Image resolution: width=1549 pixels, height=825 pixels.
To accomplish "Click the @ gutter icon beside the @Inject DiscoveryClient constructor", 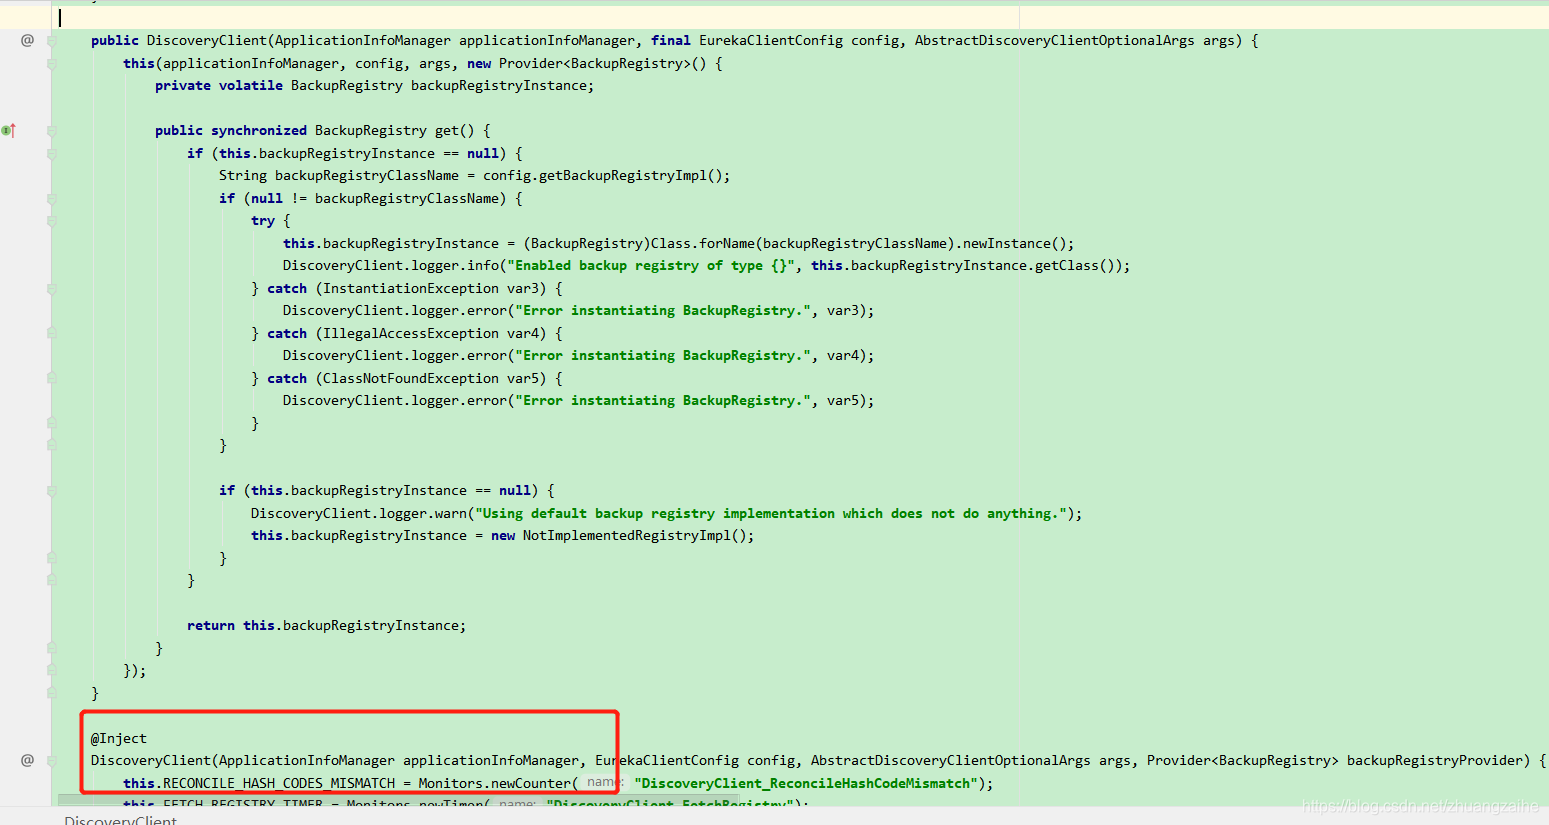I will 27,760.
